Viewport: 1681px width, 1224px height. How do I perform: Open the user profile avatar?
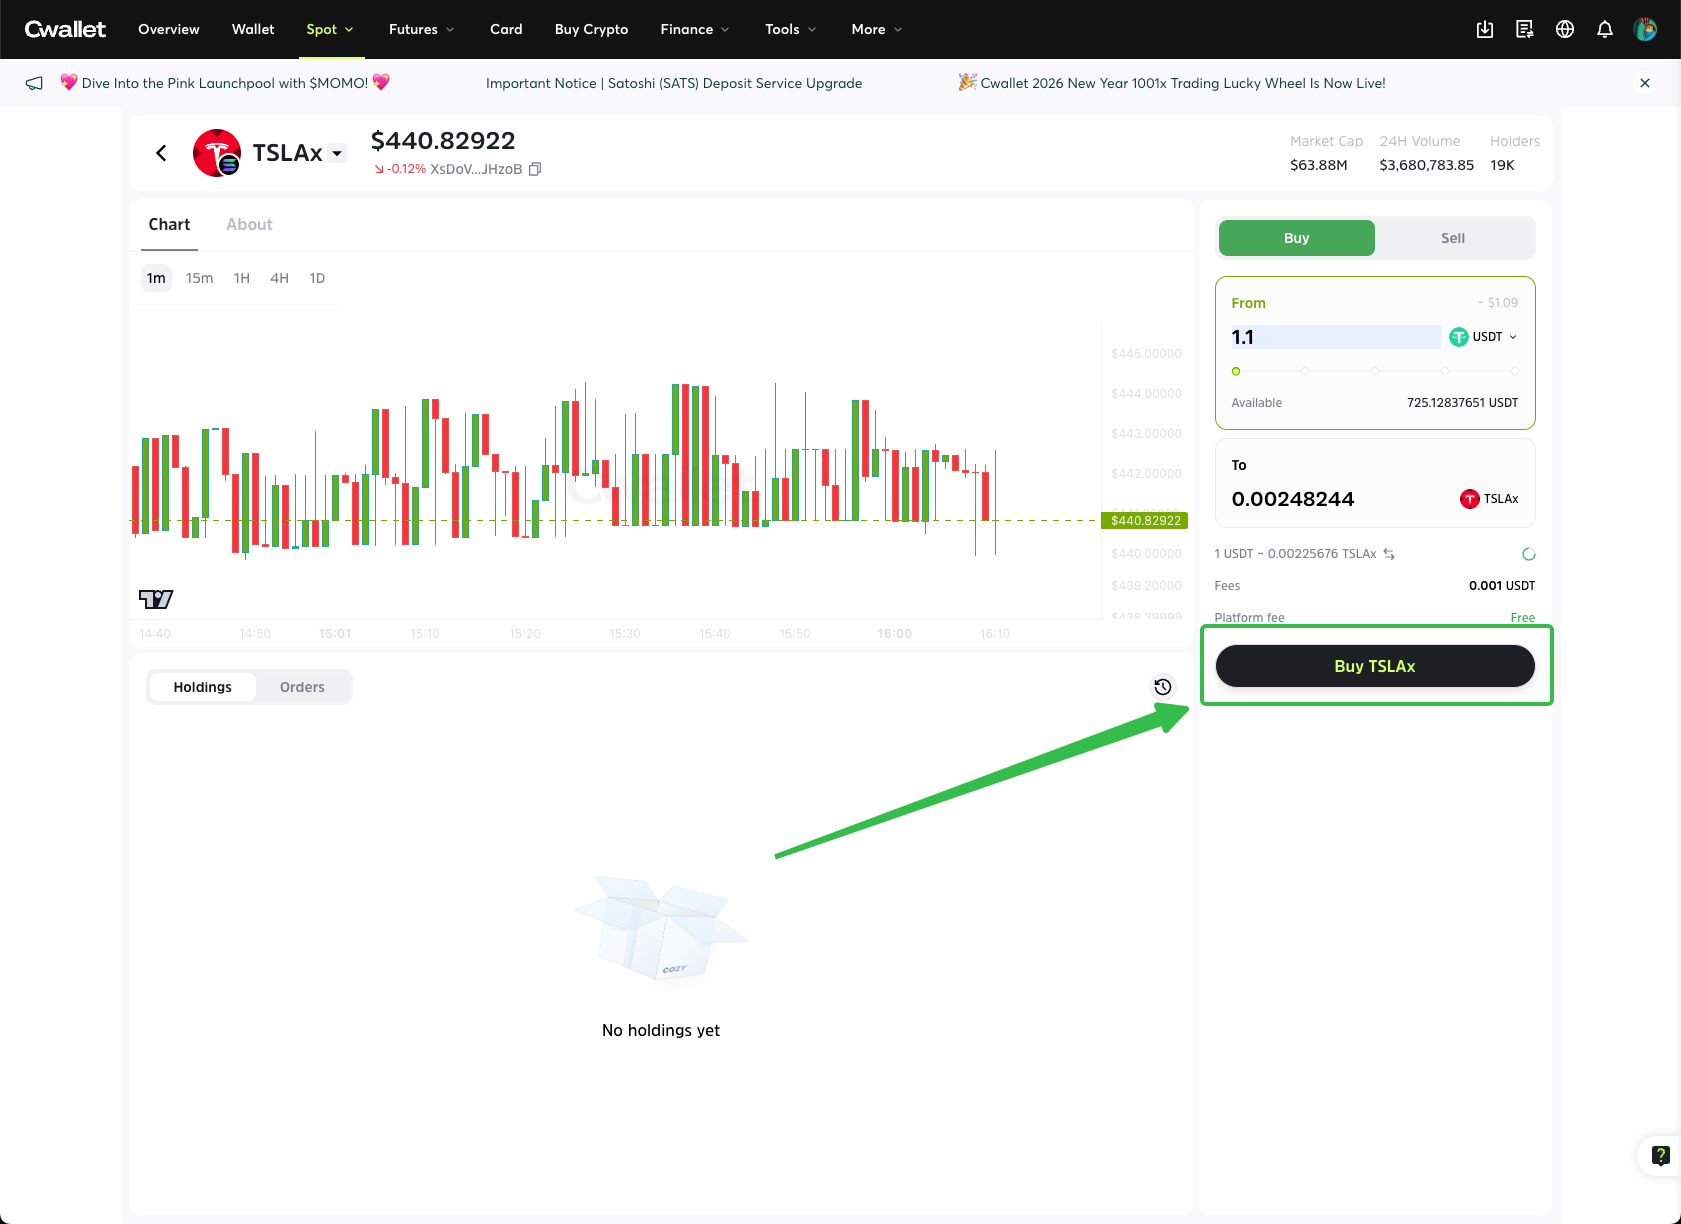[1645, 29]
